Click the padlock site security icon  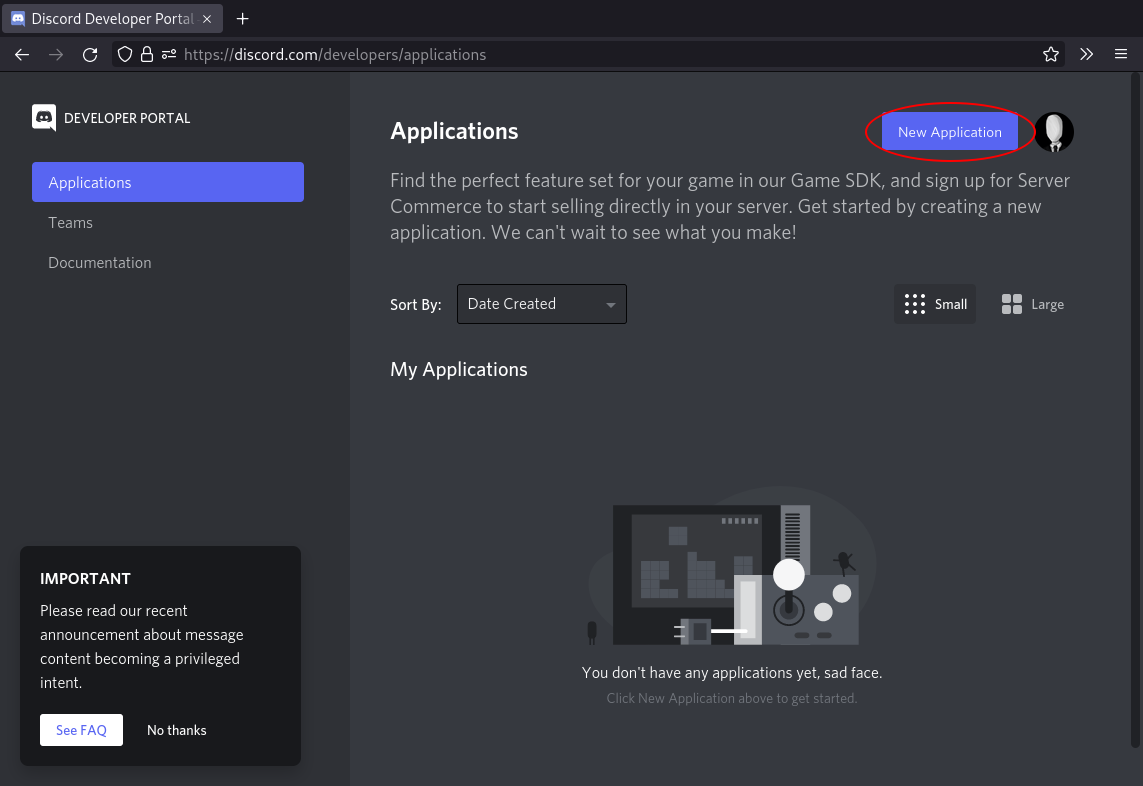click(147, 55)
